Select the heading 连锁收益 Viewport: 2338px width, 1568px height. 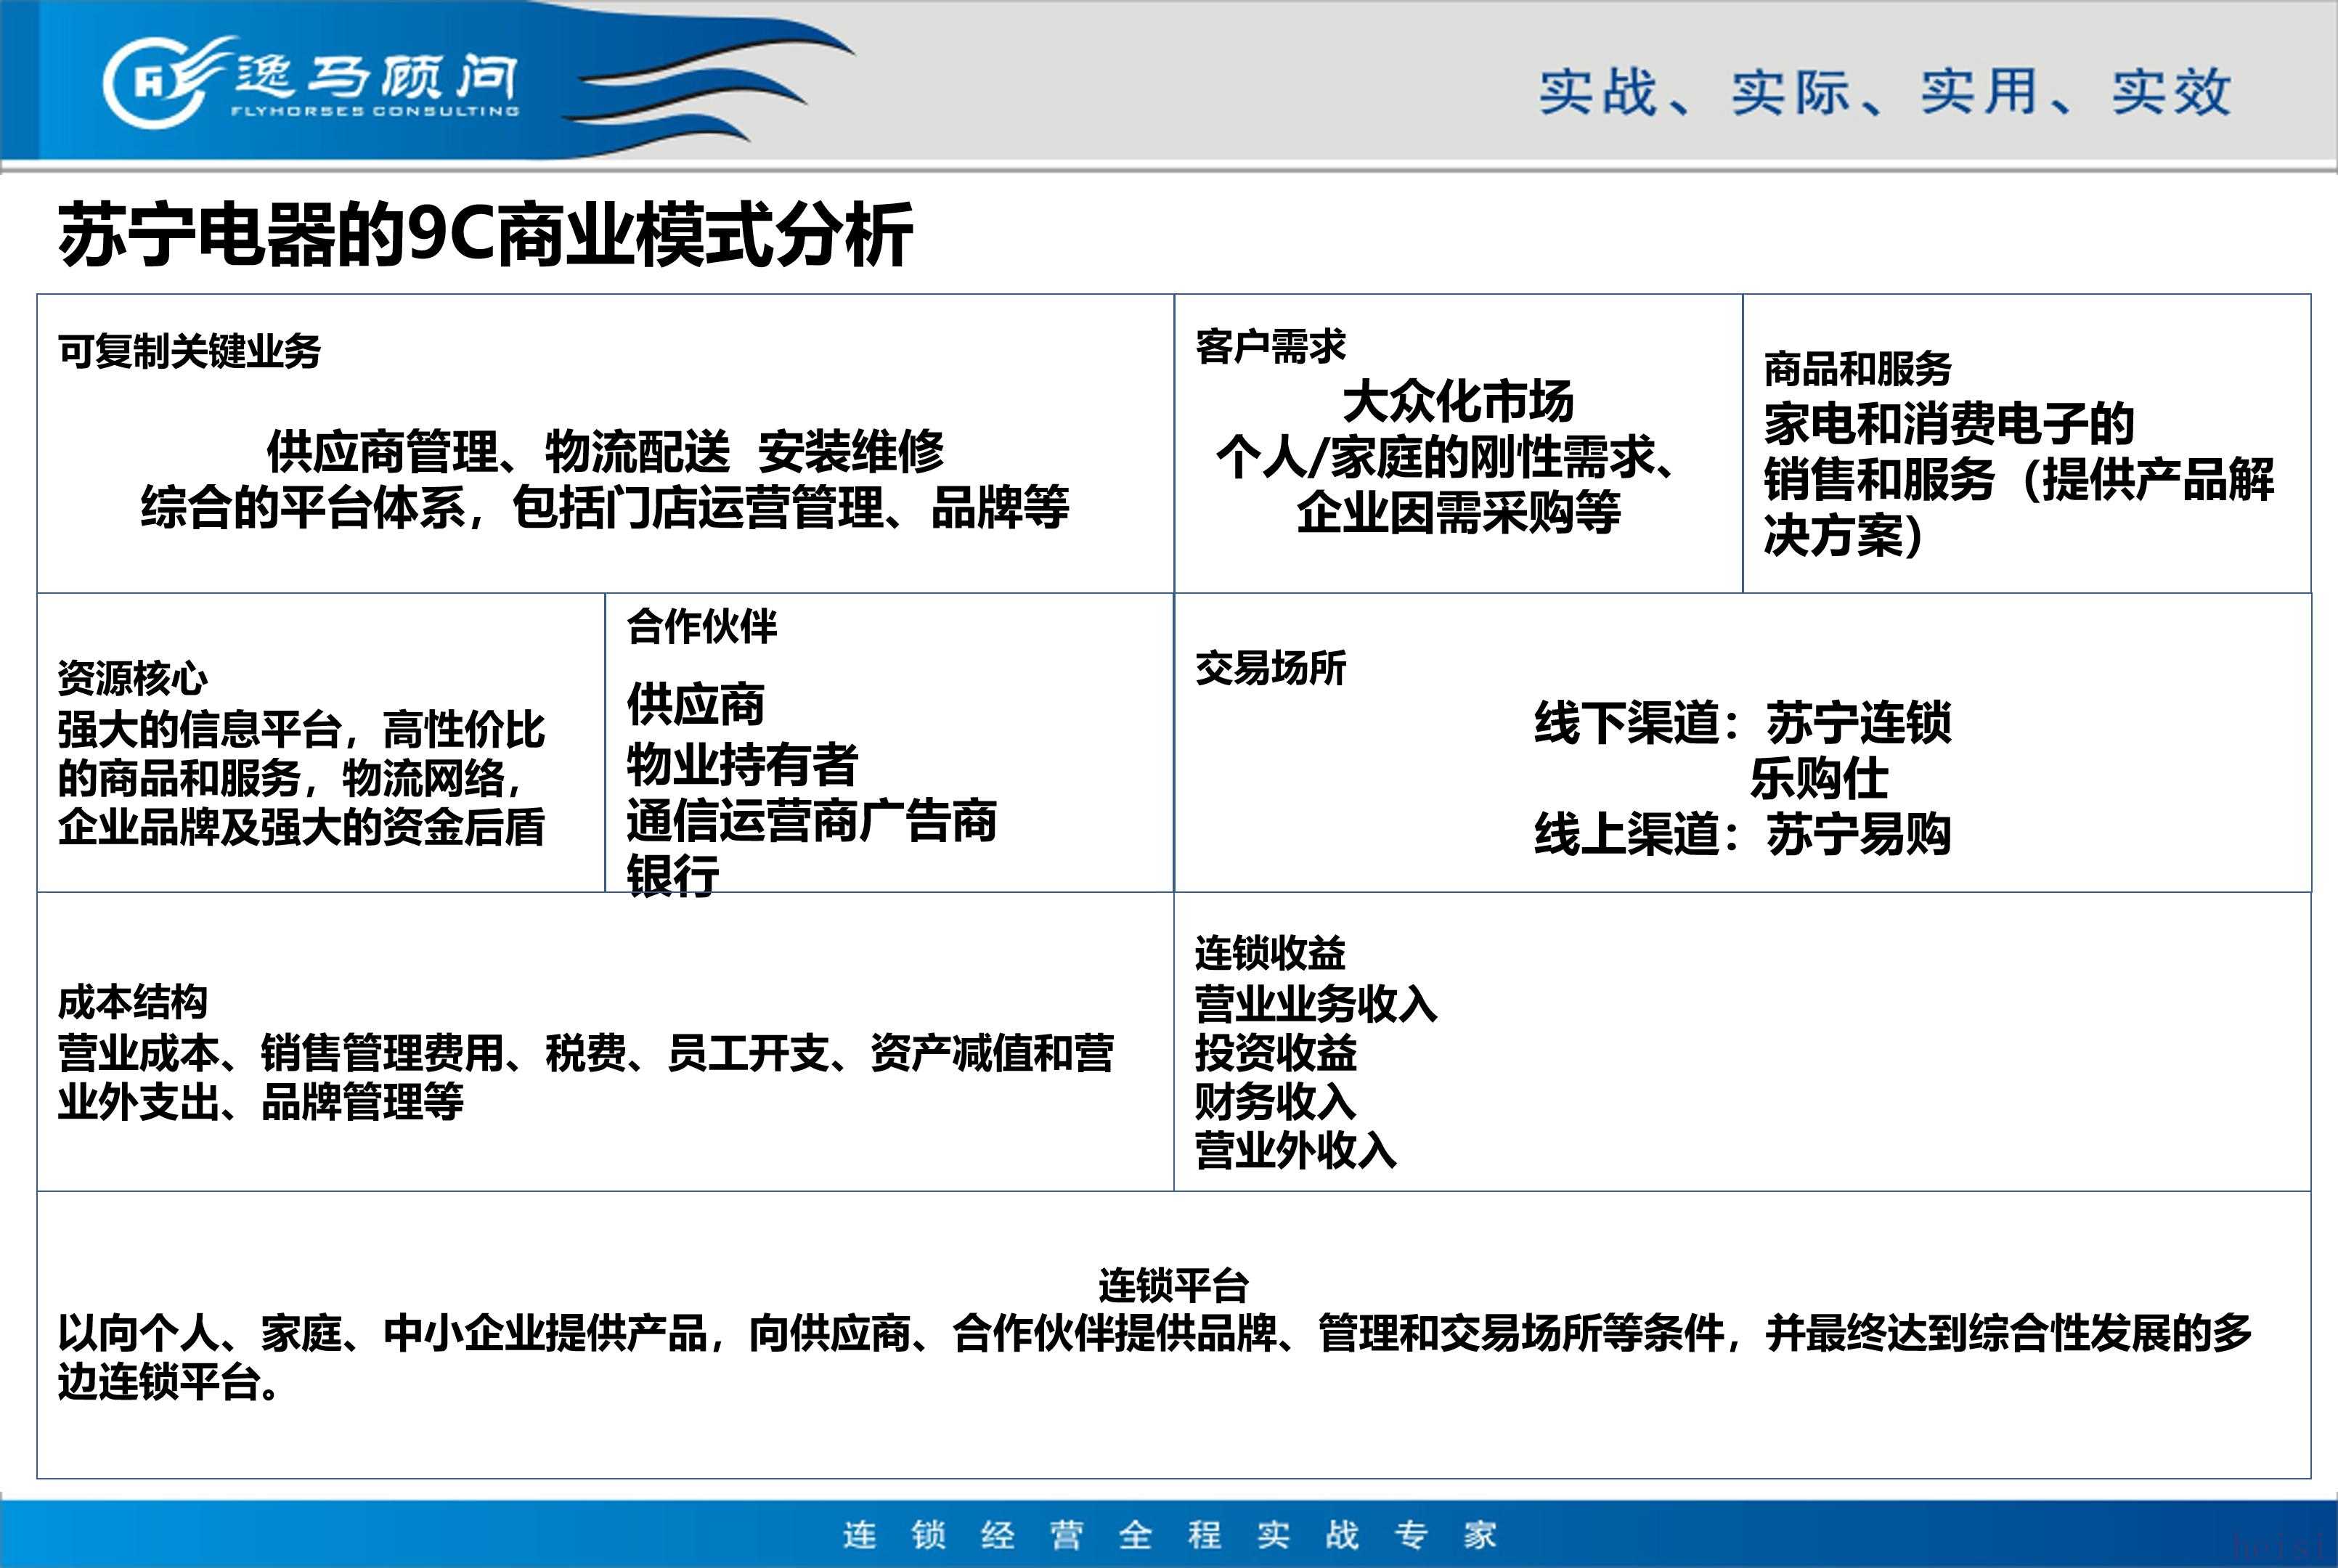click(x=1270, y=953)
